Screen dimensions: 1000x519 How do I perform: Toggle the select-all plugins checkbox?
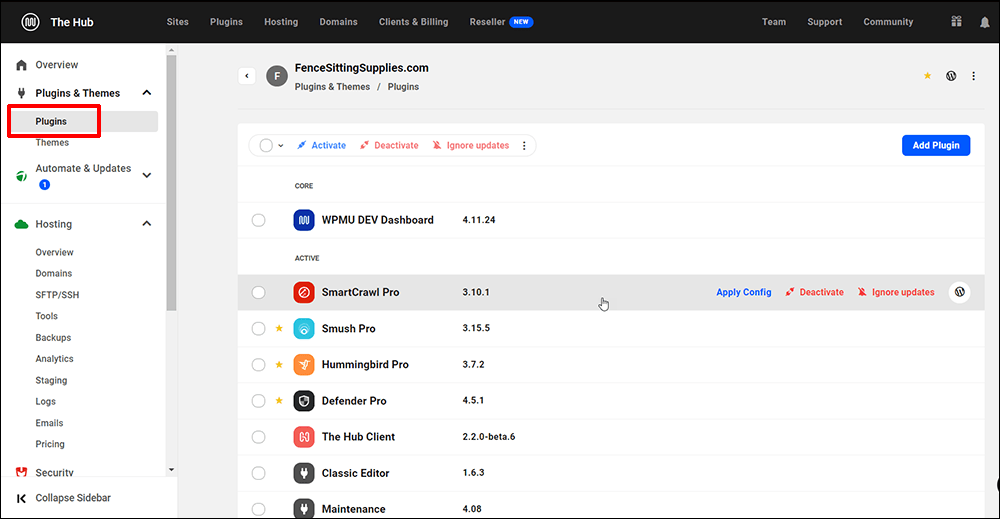click(x=266, y=145)
